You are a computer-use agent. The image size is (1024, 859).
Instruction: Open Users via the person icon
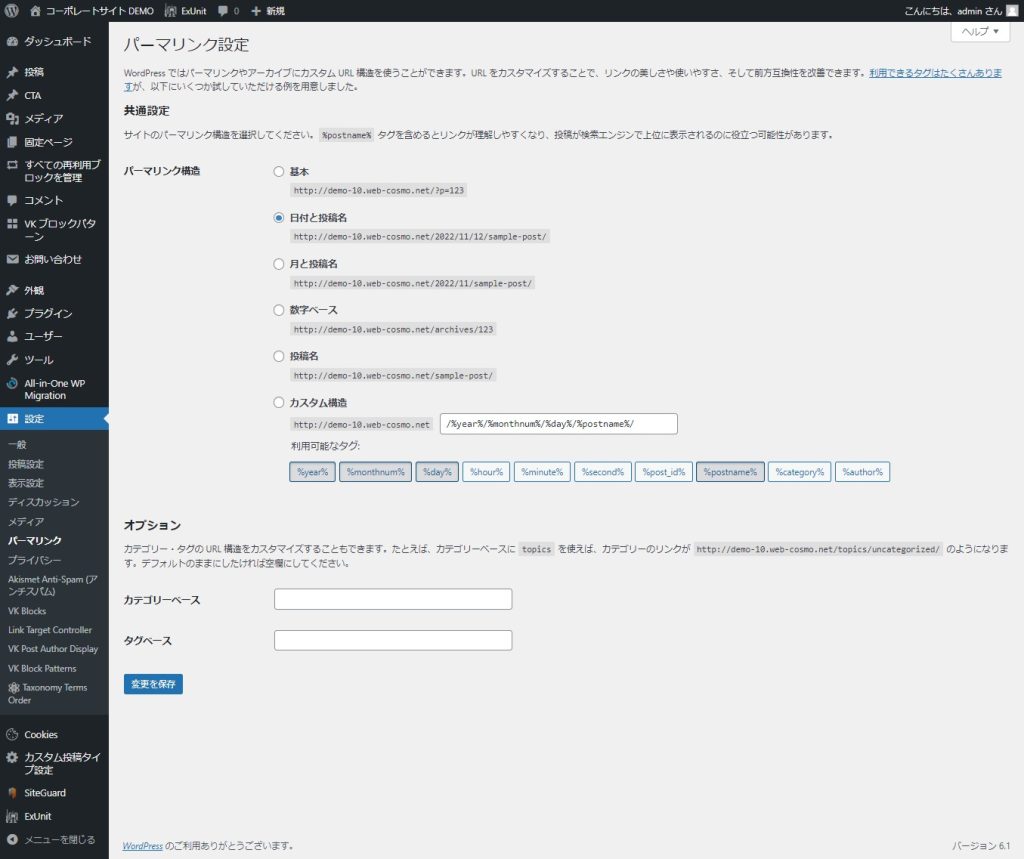[x=12, y=336]
